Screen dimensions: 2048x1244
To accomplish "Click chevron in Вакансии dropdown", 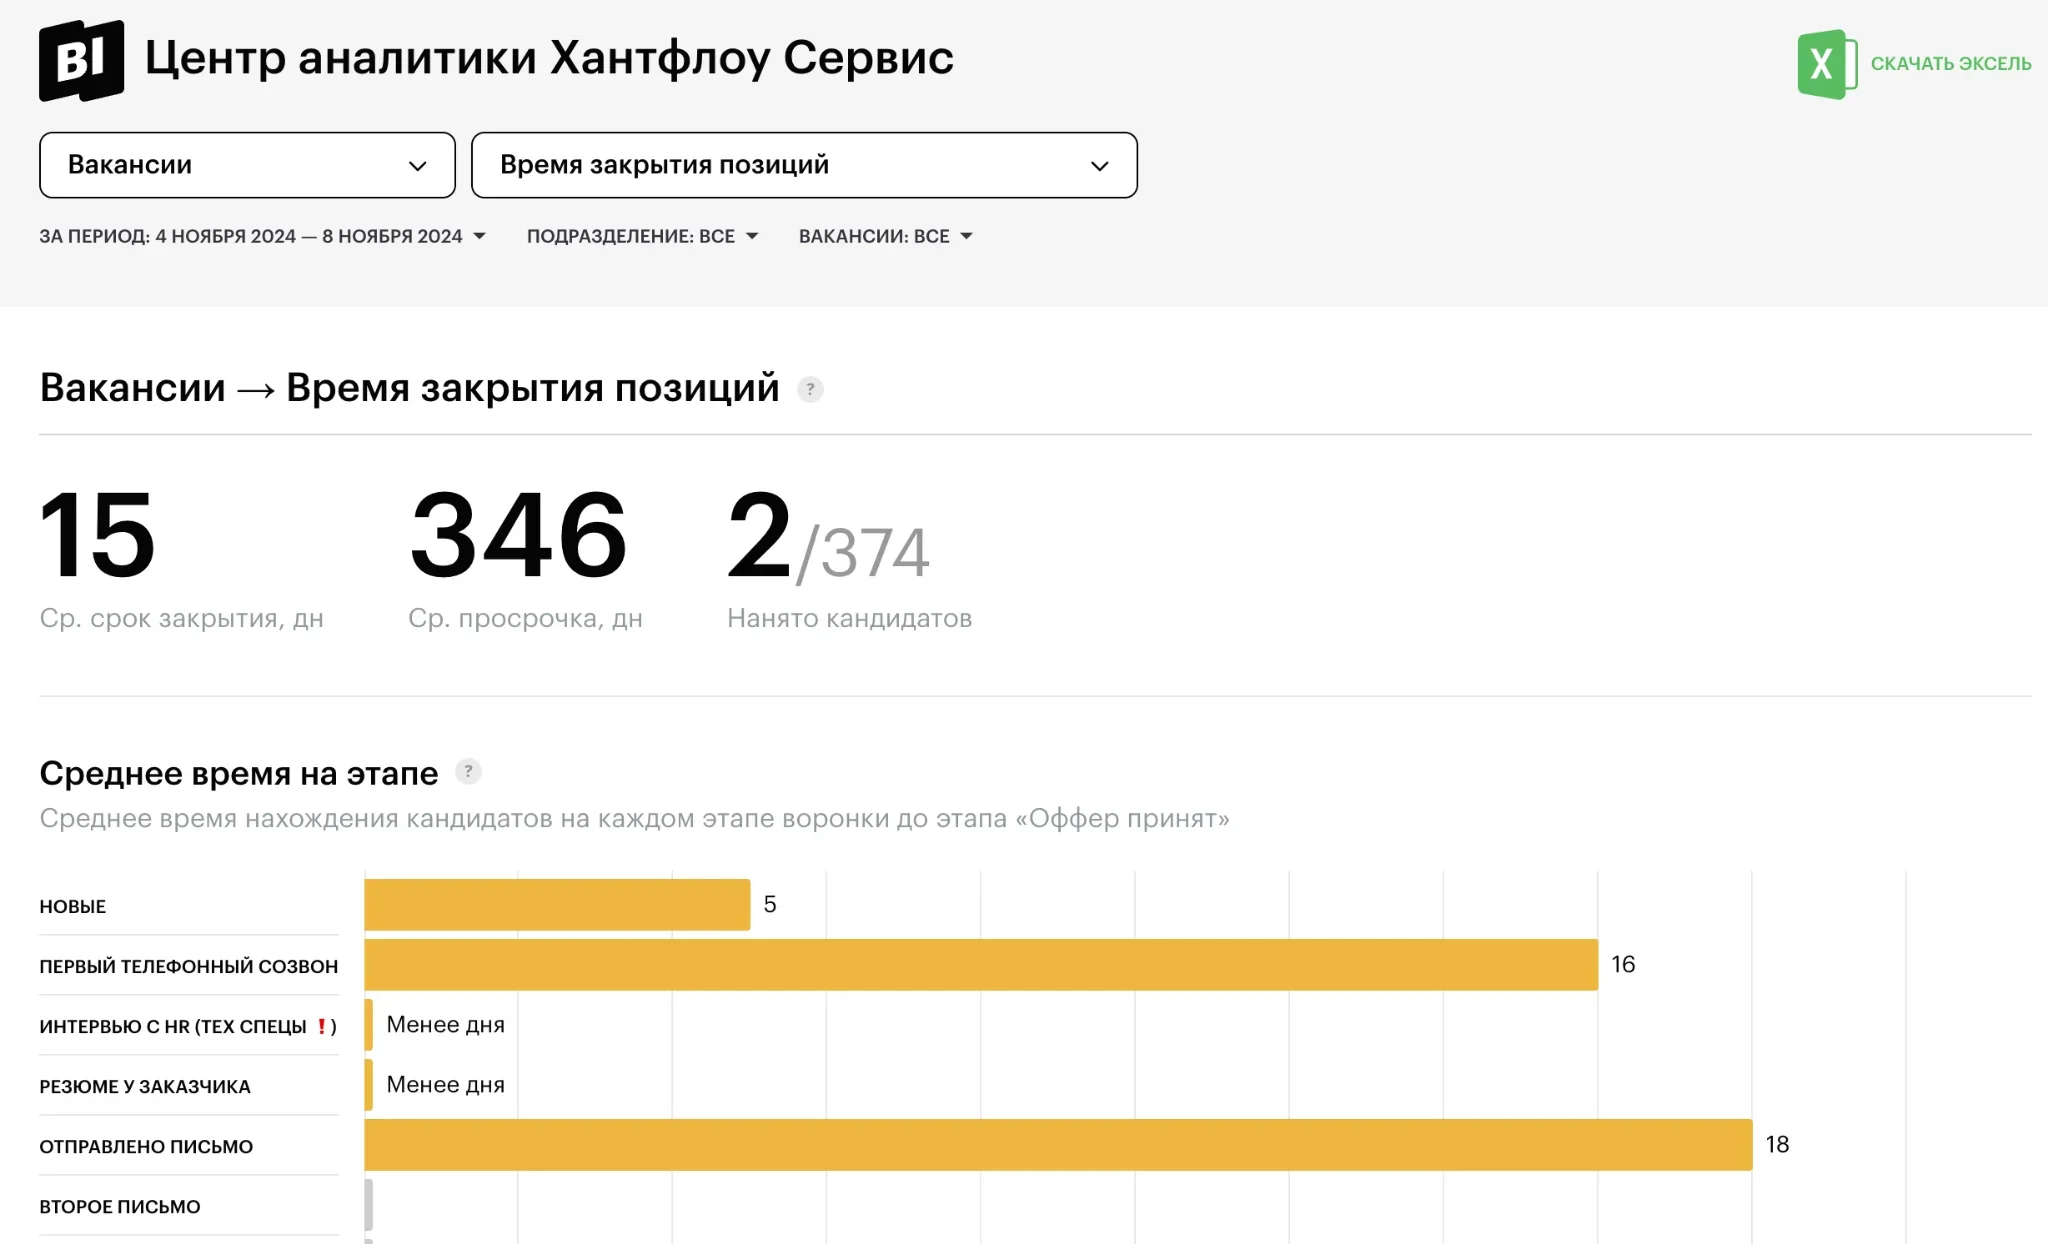I will [418, 166].
